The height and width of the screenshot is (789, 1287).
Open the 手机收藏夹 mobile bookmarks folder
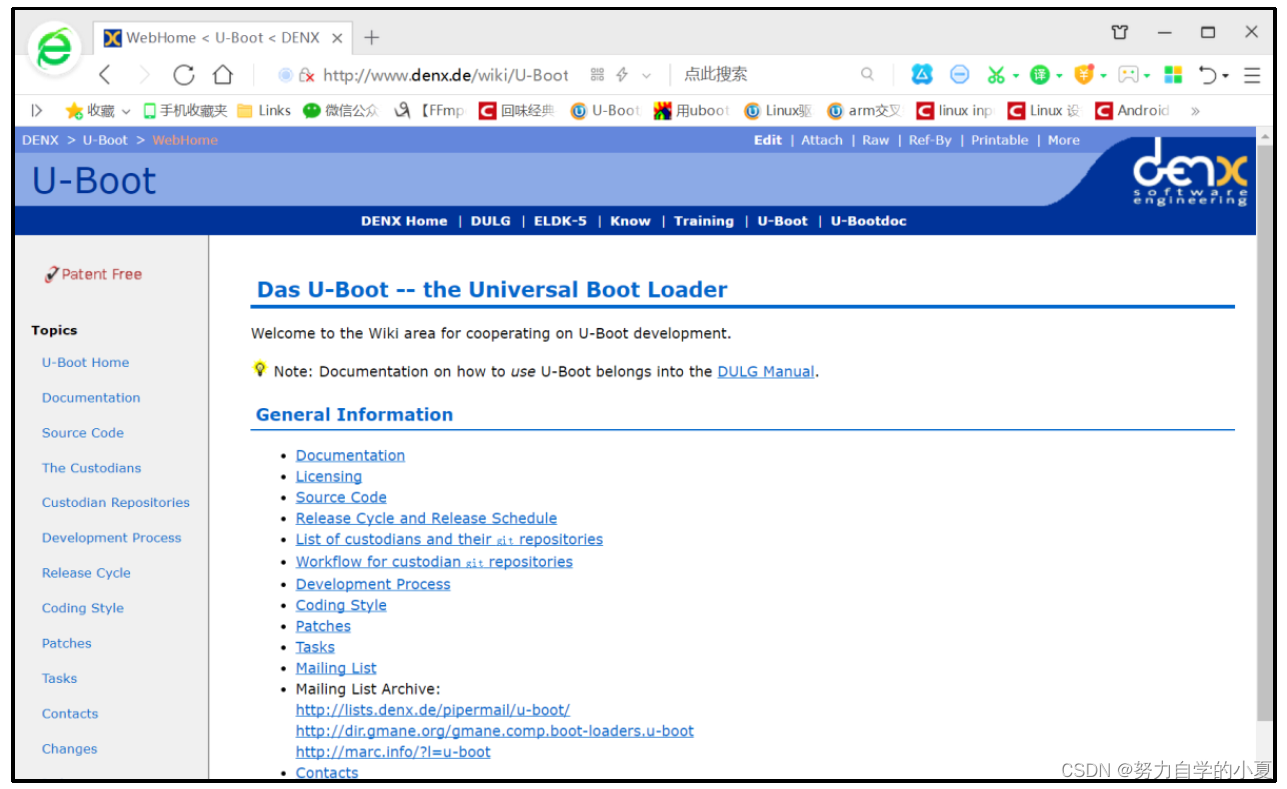pos(185,111)
